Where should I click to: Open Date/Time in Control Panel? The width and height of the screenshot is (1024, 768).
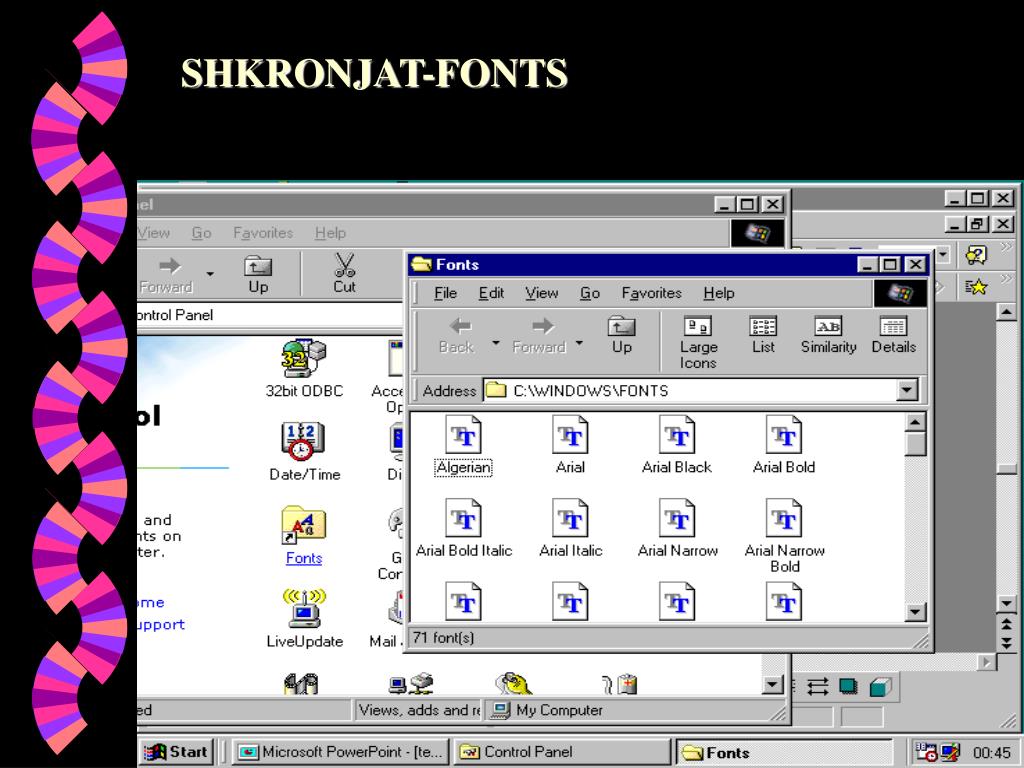[304, 452]
